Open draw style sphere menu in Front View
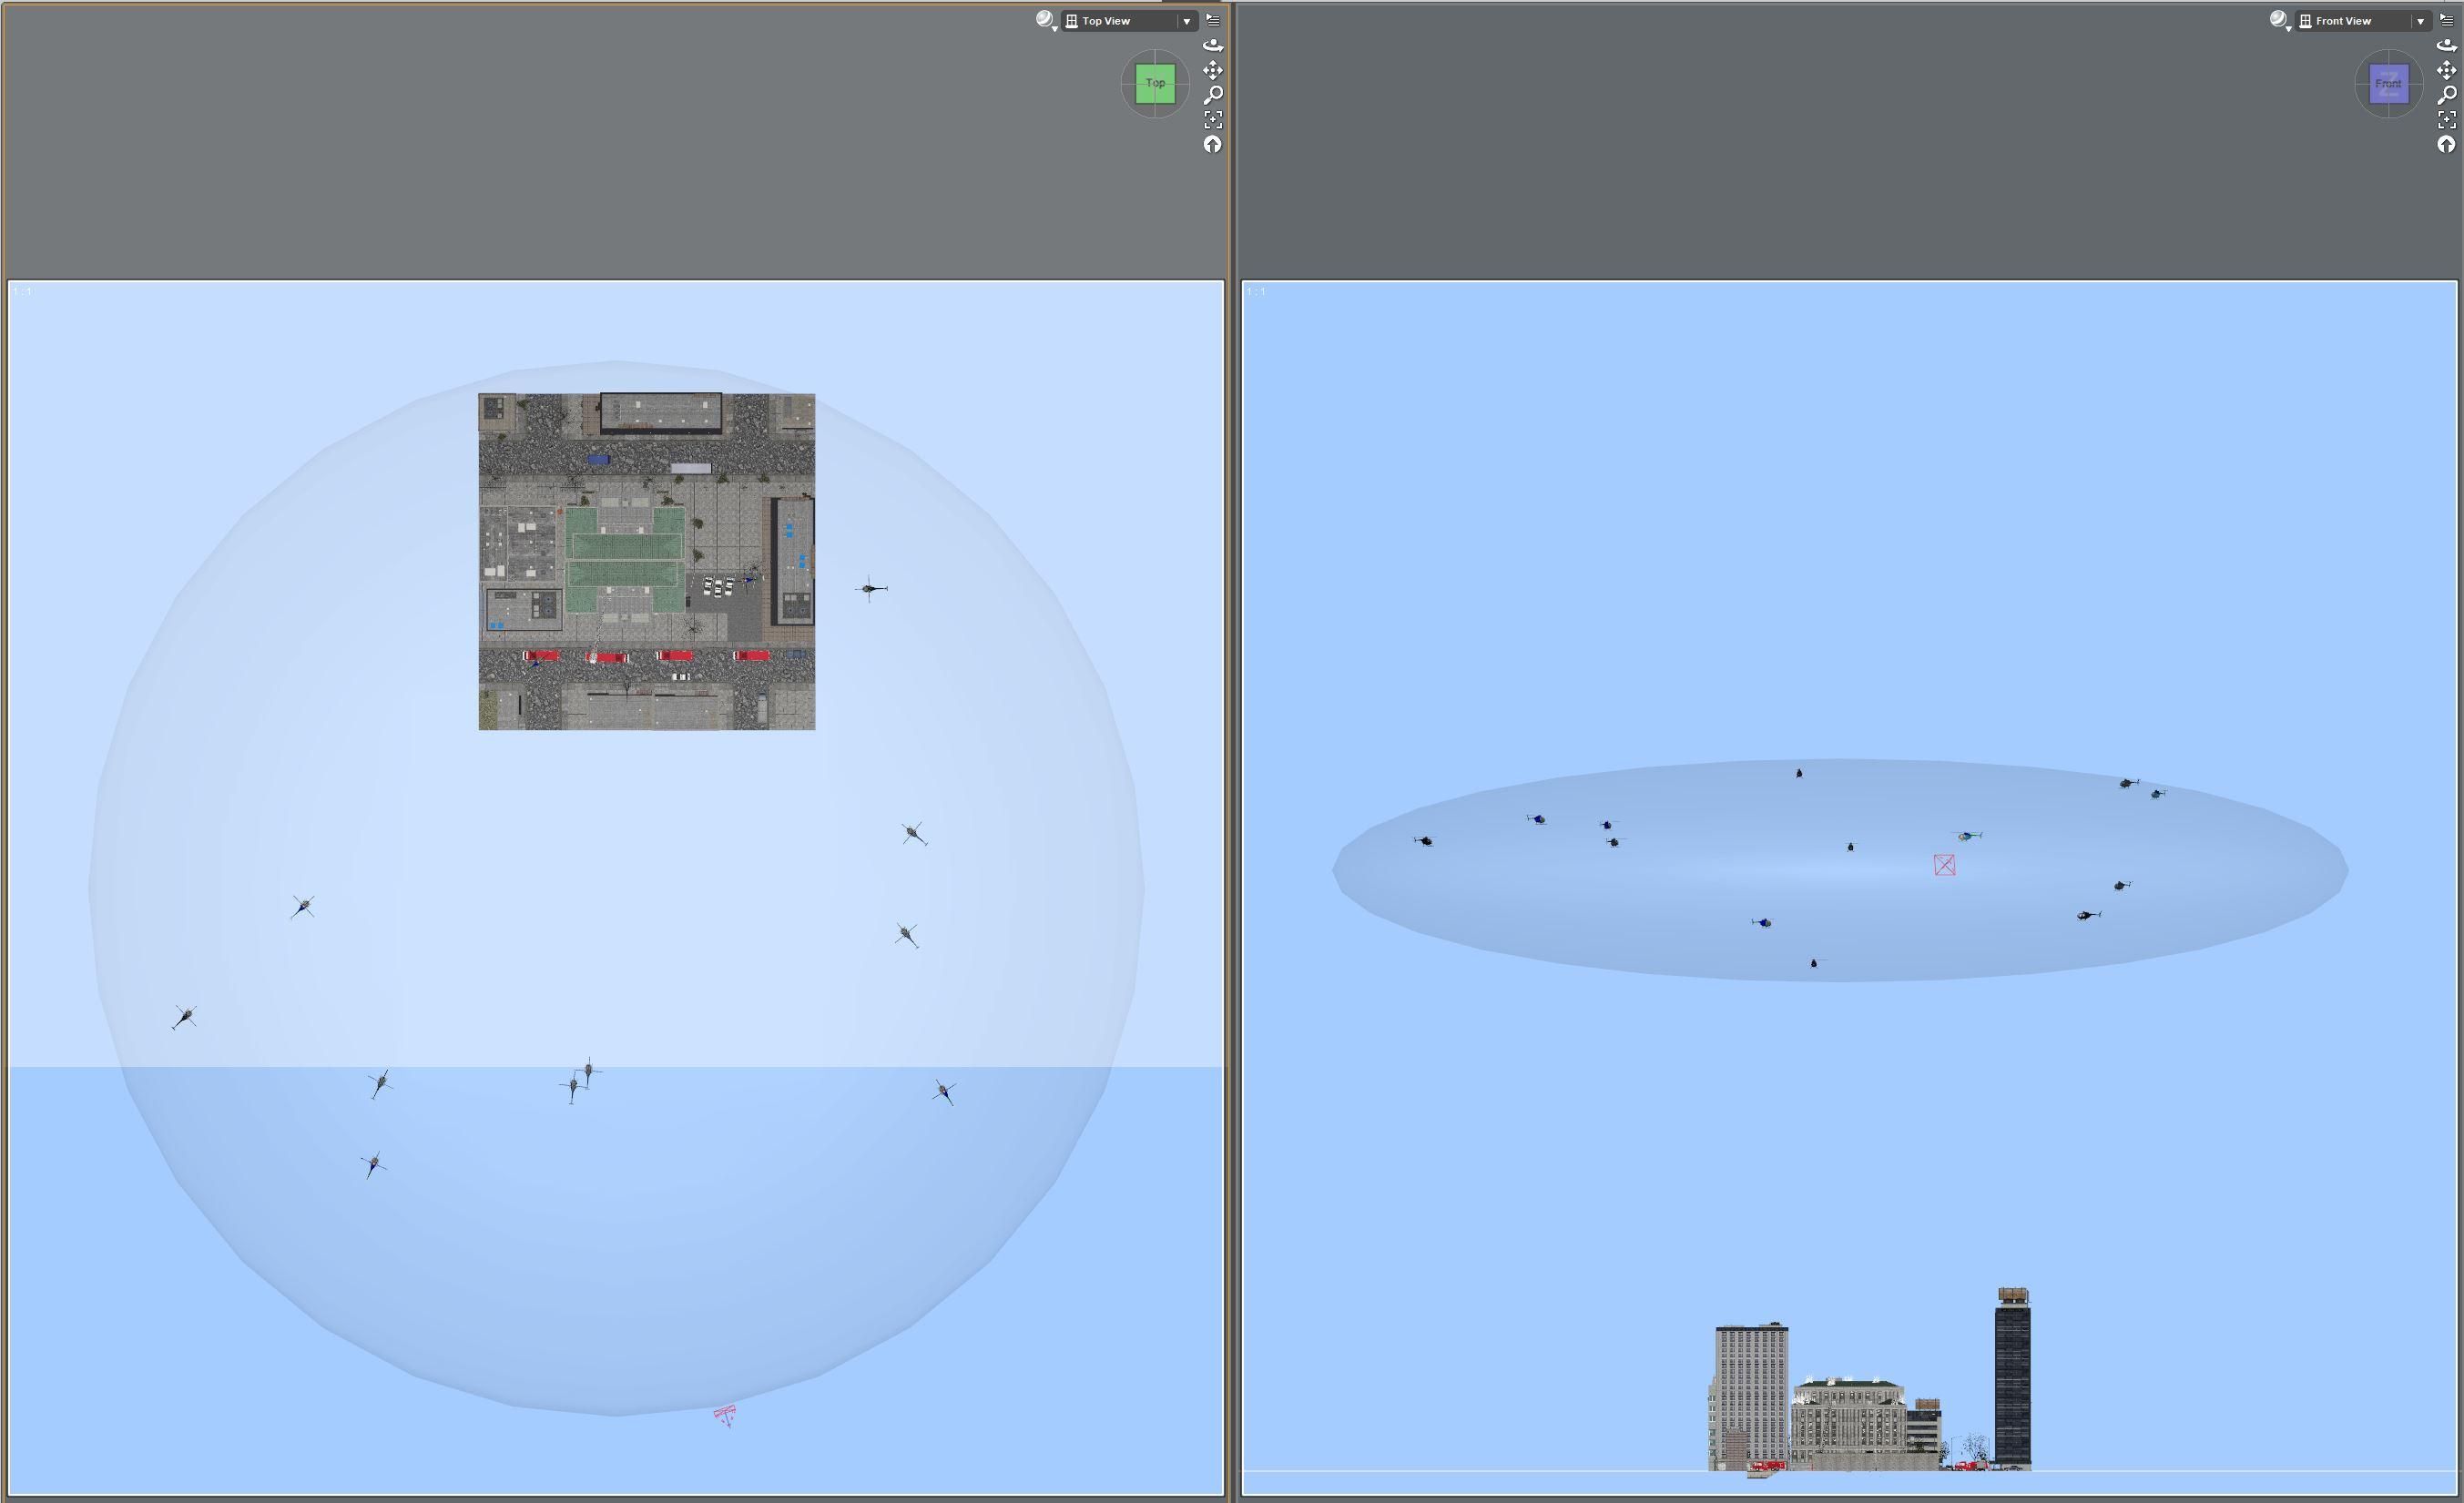 tap(2278, 20)
